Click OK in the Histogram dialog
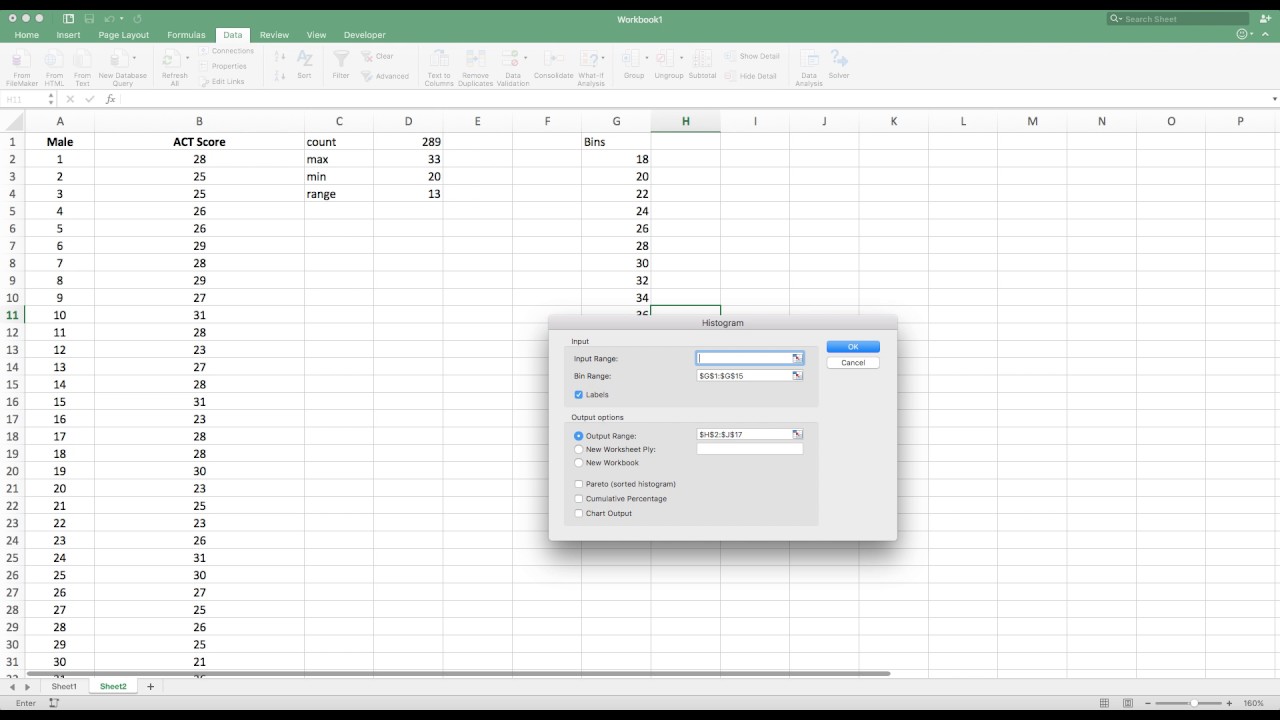Viewport: 1280px width, 720px height. 853,347
